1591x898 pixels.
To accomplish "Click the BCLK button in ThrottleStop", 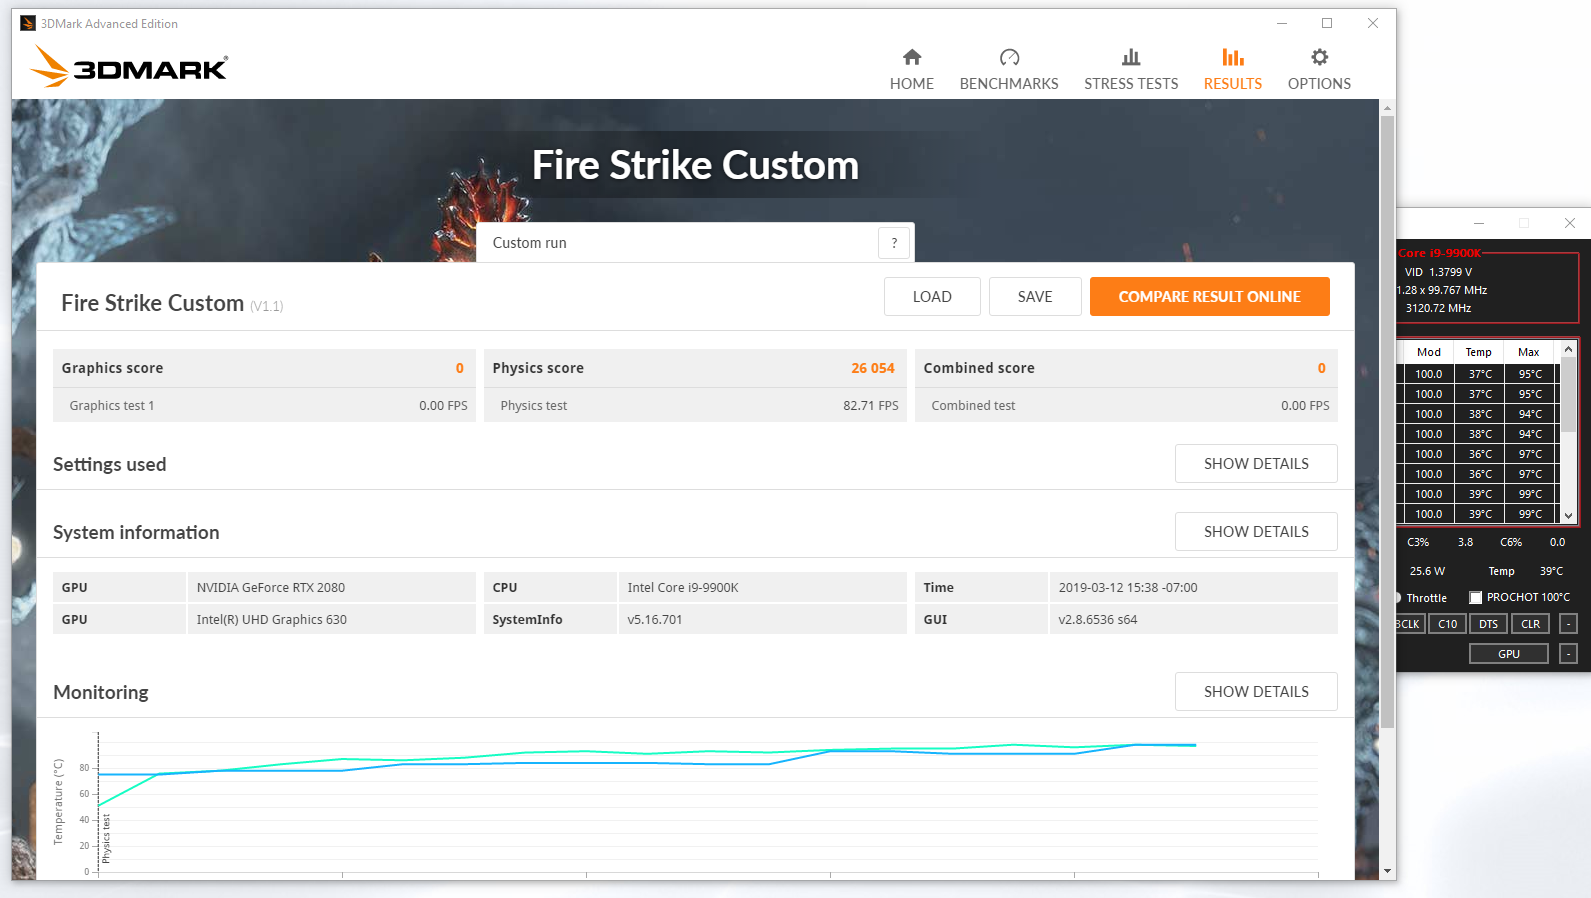I will [x=1409, y=624].
